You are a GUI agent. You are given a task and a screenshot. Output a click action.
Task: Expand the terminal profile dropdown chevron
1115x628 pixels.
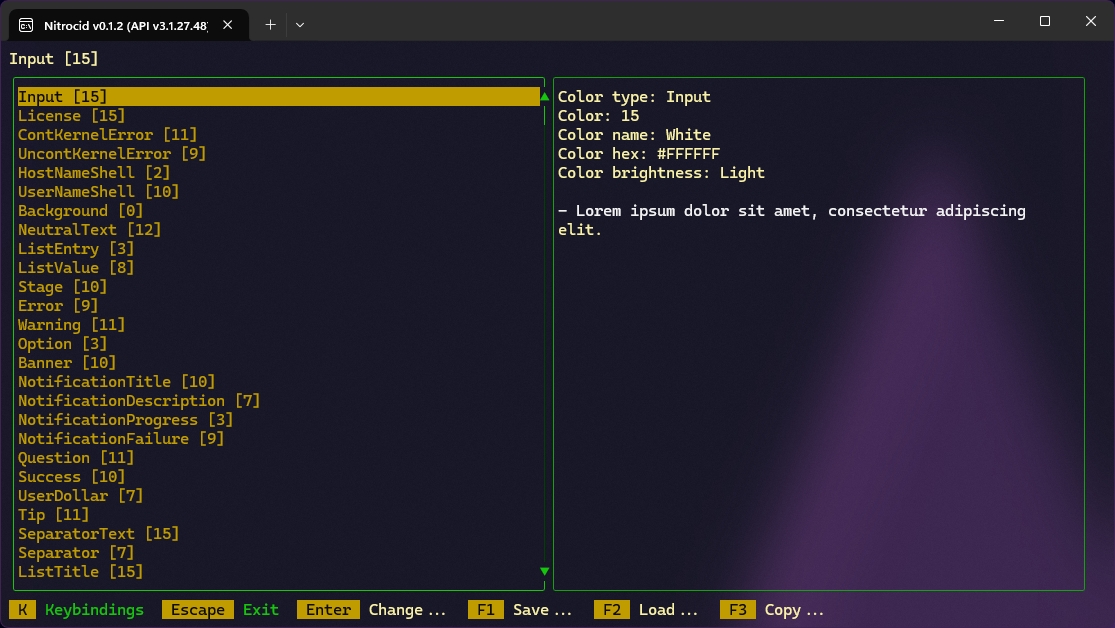point(299,24)
